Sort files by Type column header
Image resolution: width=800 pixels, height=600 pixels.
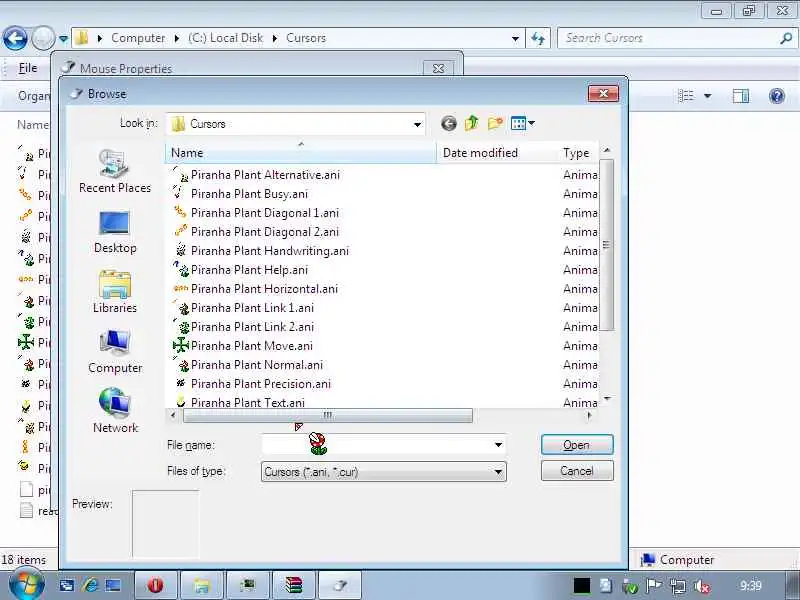(579, 153)
